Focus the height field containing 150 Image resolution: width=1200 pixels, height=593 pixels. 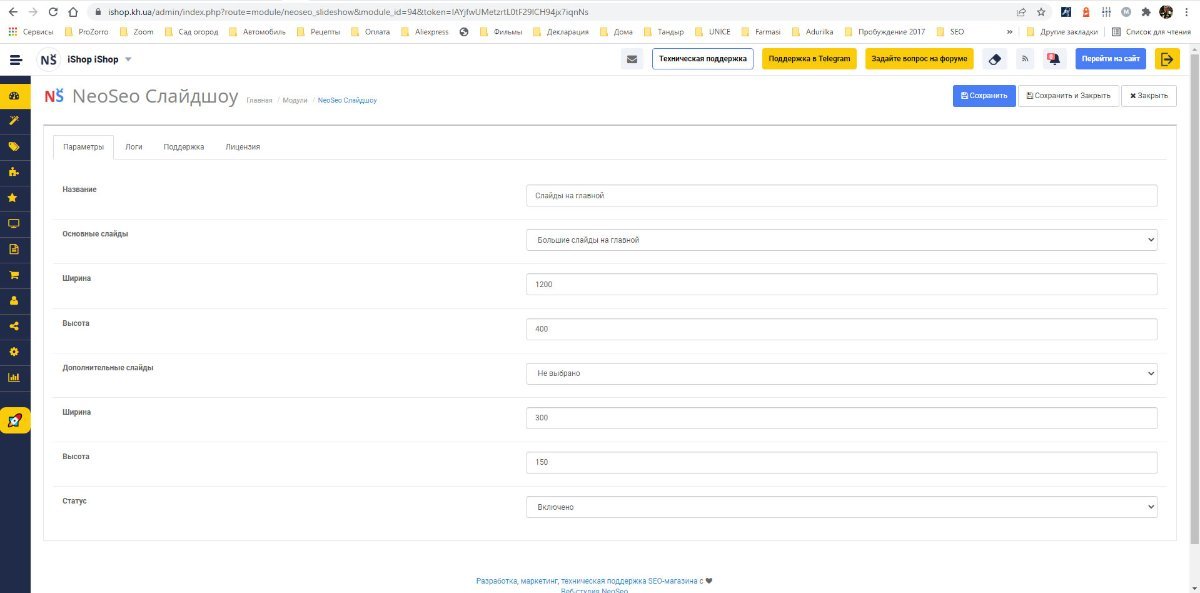pyautogui.click(x=841, y=462)
